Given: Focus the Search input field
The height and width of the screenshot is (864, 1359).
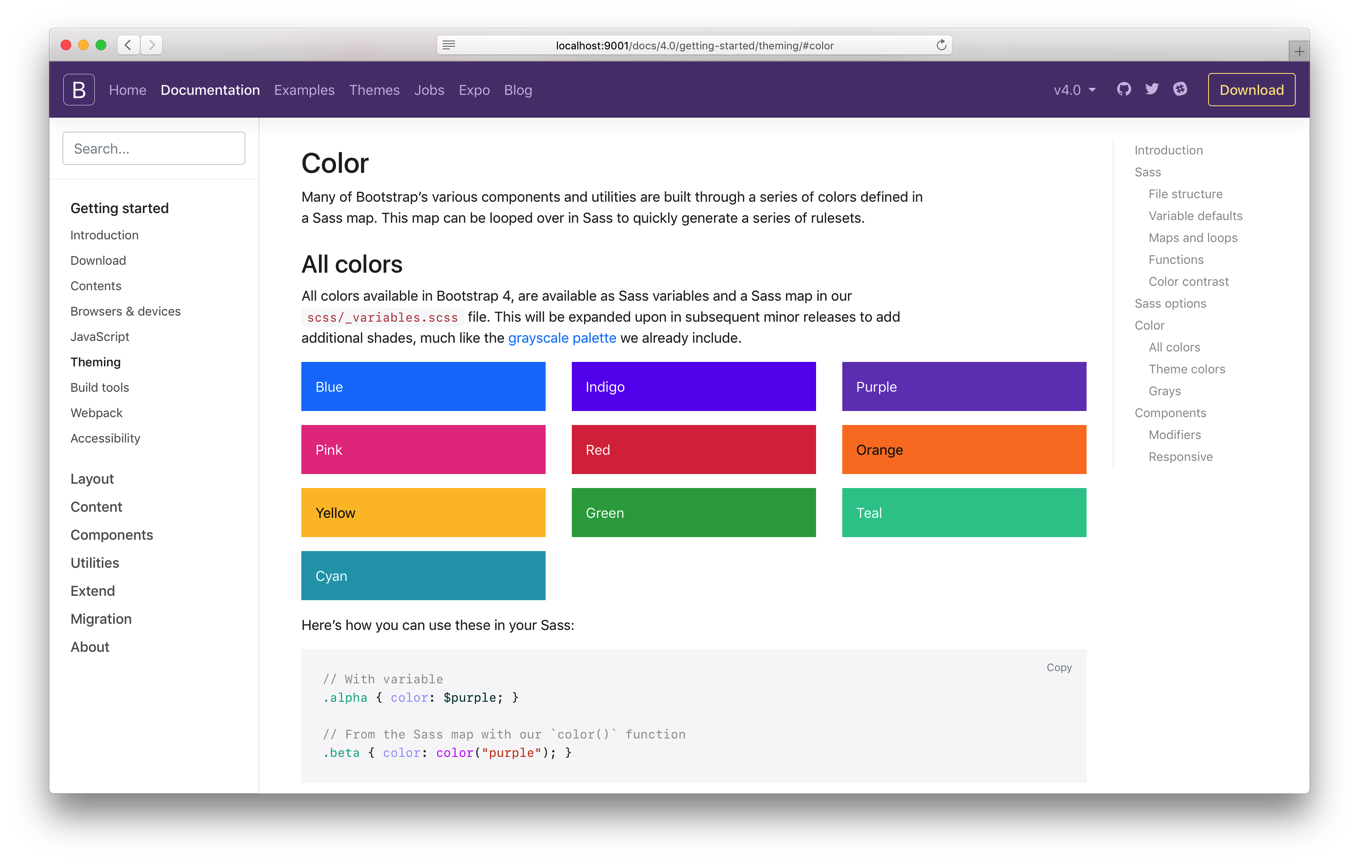Looking at the screenshot, I should [x=154, y=149].
